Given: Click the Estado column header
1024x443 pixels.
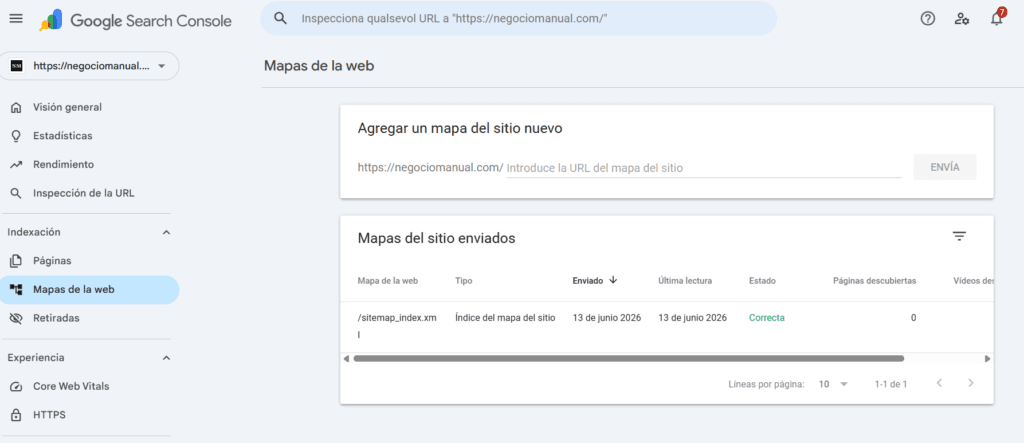Looking at the screenshot, I should (762, 280).
